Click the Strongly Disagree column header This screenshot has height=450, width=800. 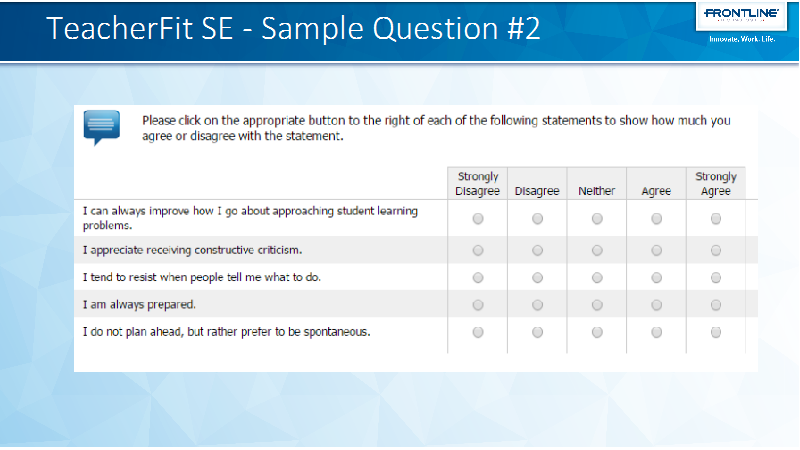click(x=478, y=184)
